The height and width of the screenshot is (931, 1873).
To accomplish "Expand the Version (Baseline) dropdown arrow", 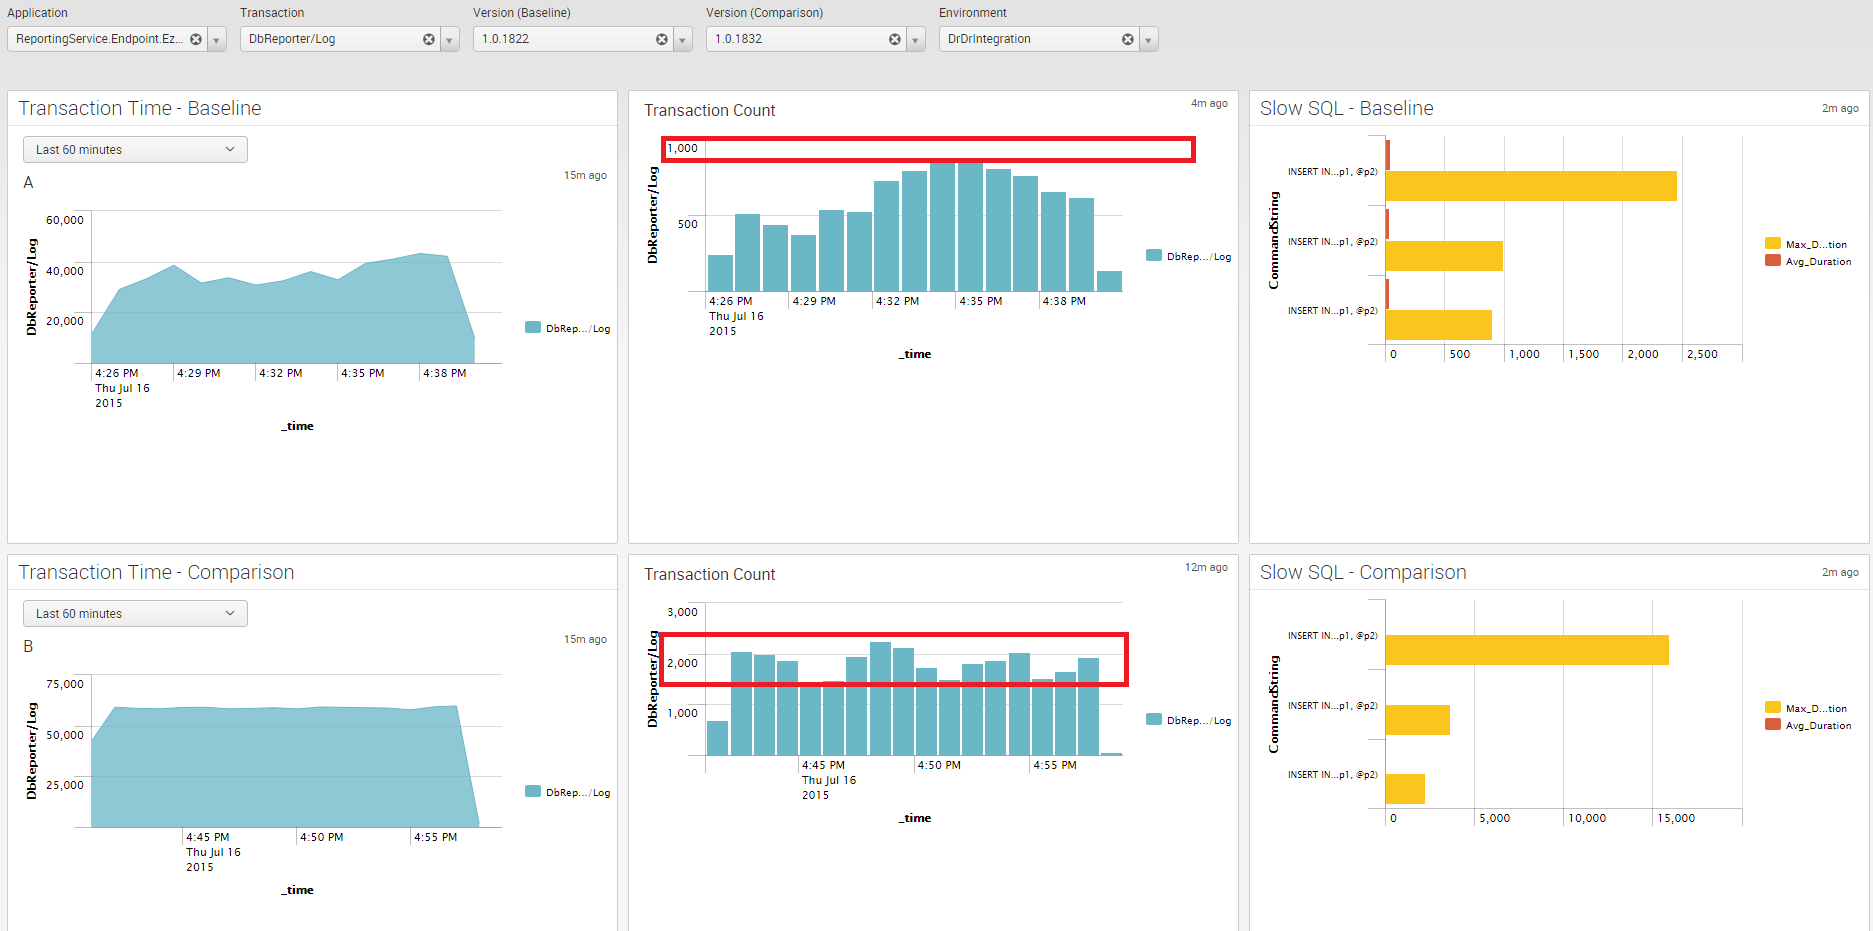I will coord(683,40).
